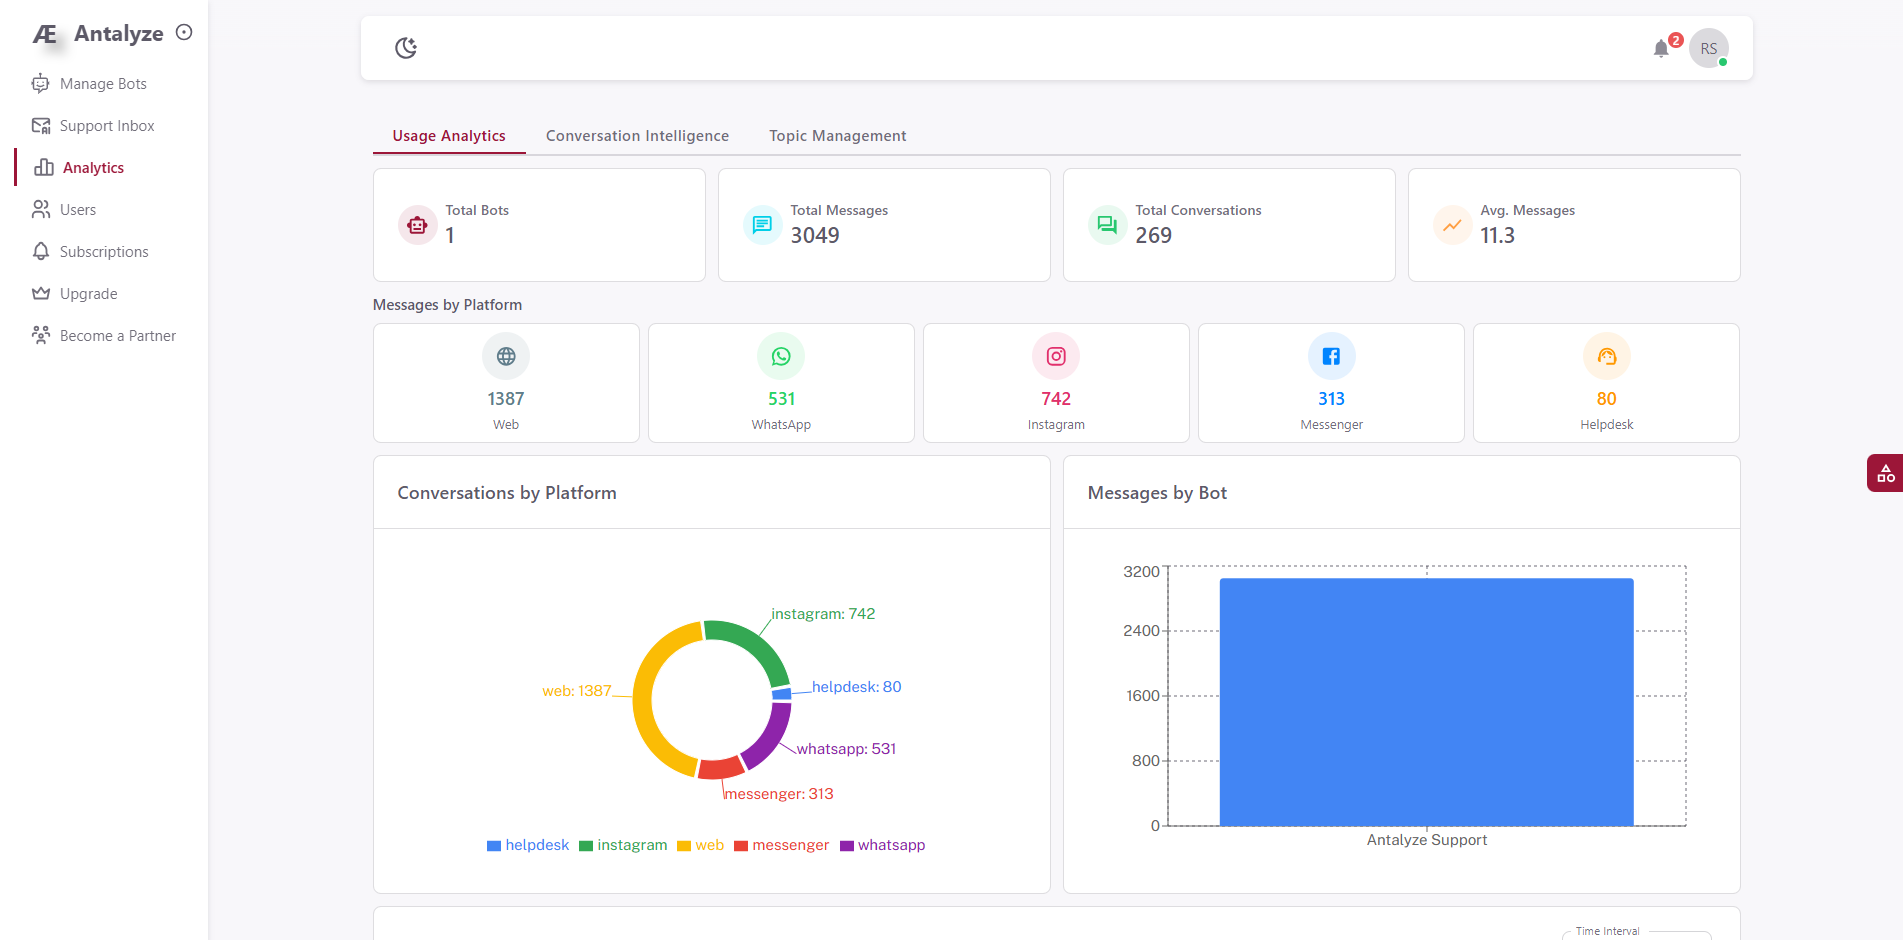Open Become a Partner link
The image size is (1903, 940).
(x=117, y=336)
